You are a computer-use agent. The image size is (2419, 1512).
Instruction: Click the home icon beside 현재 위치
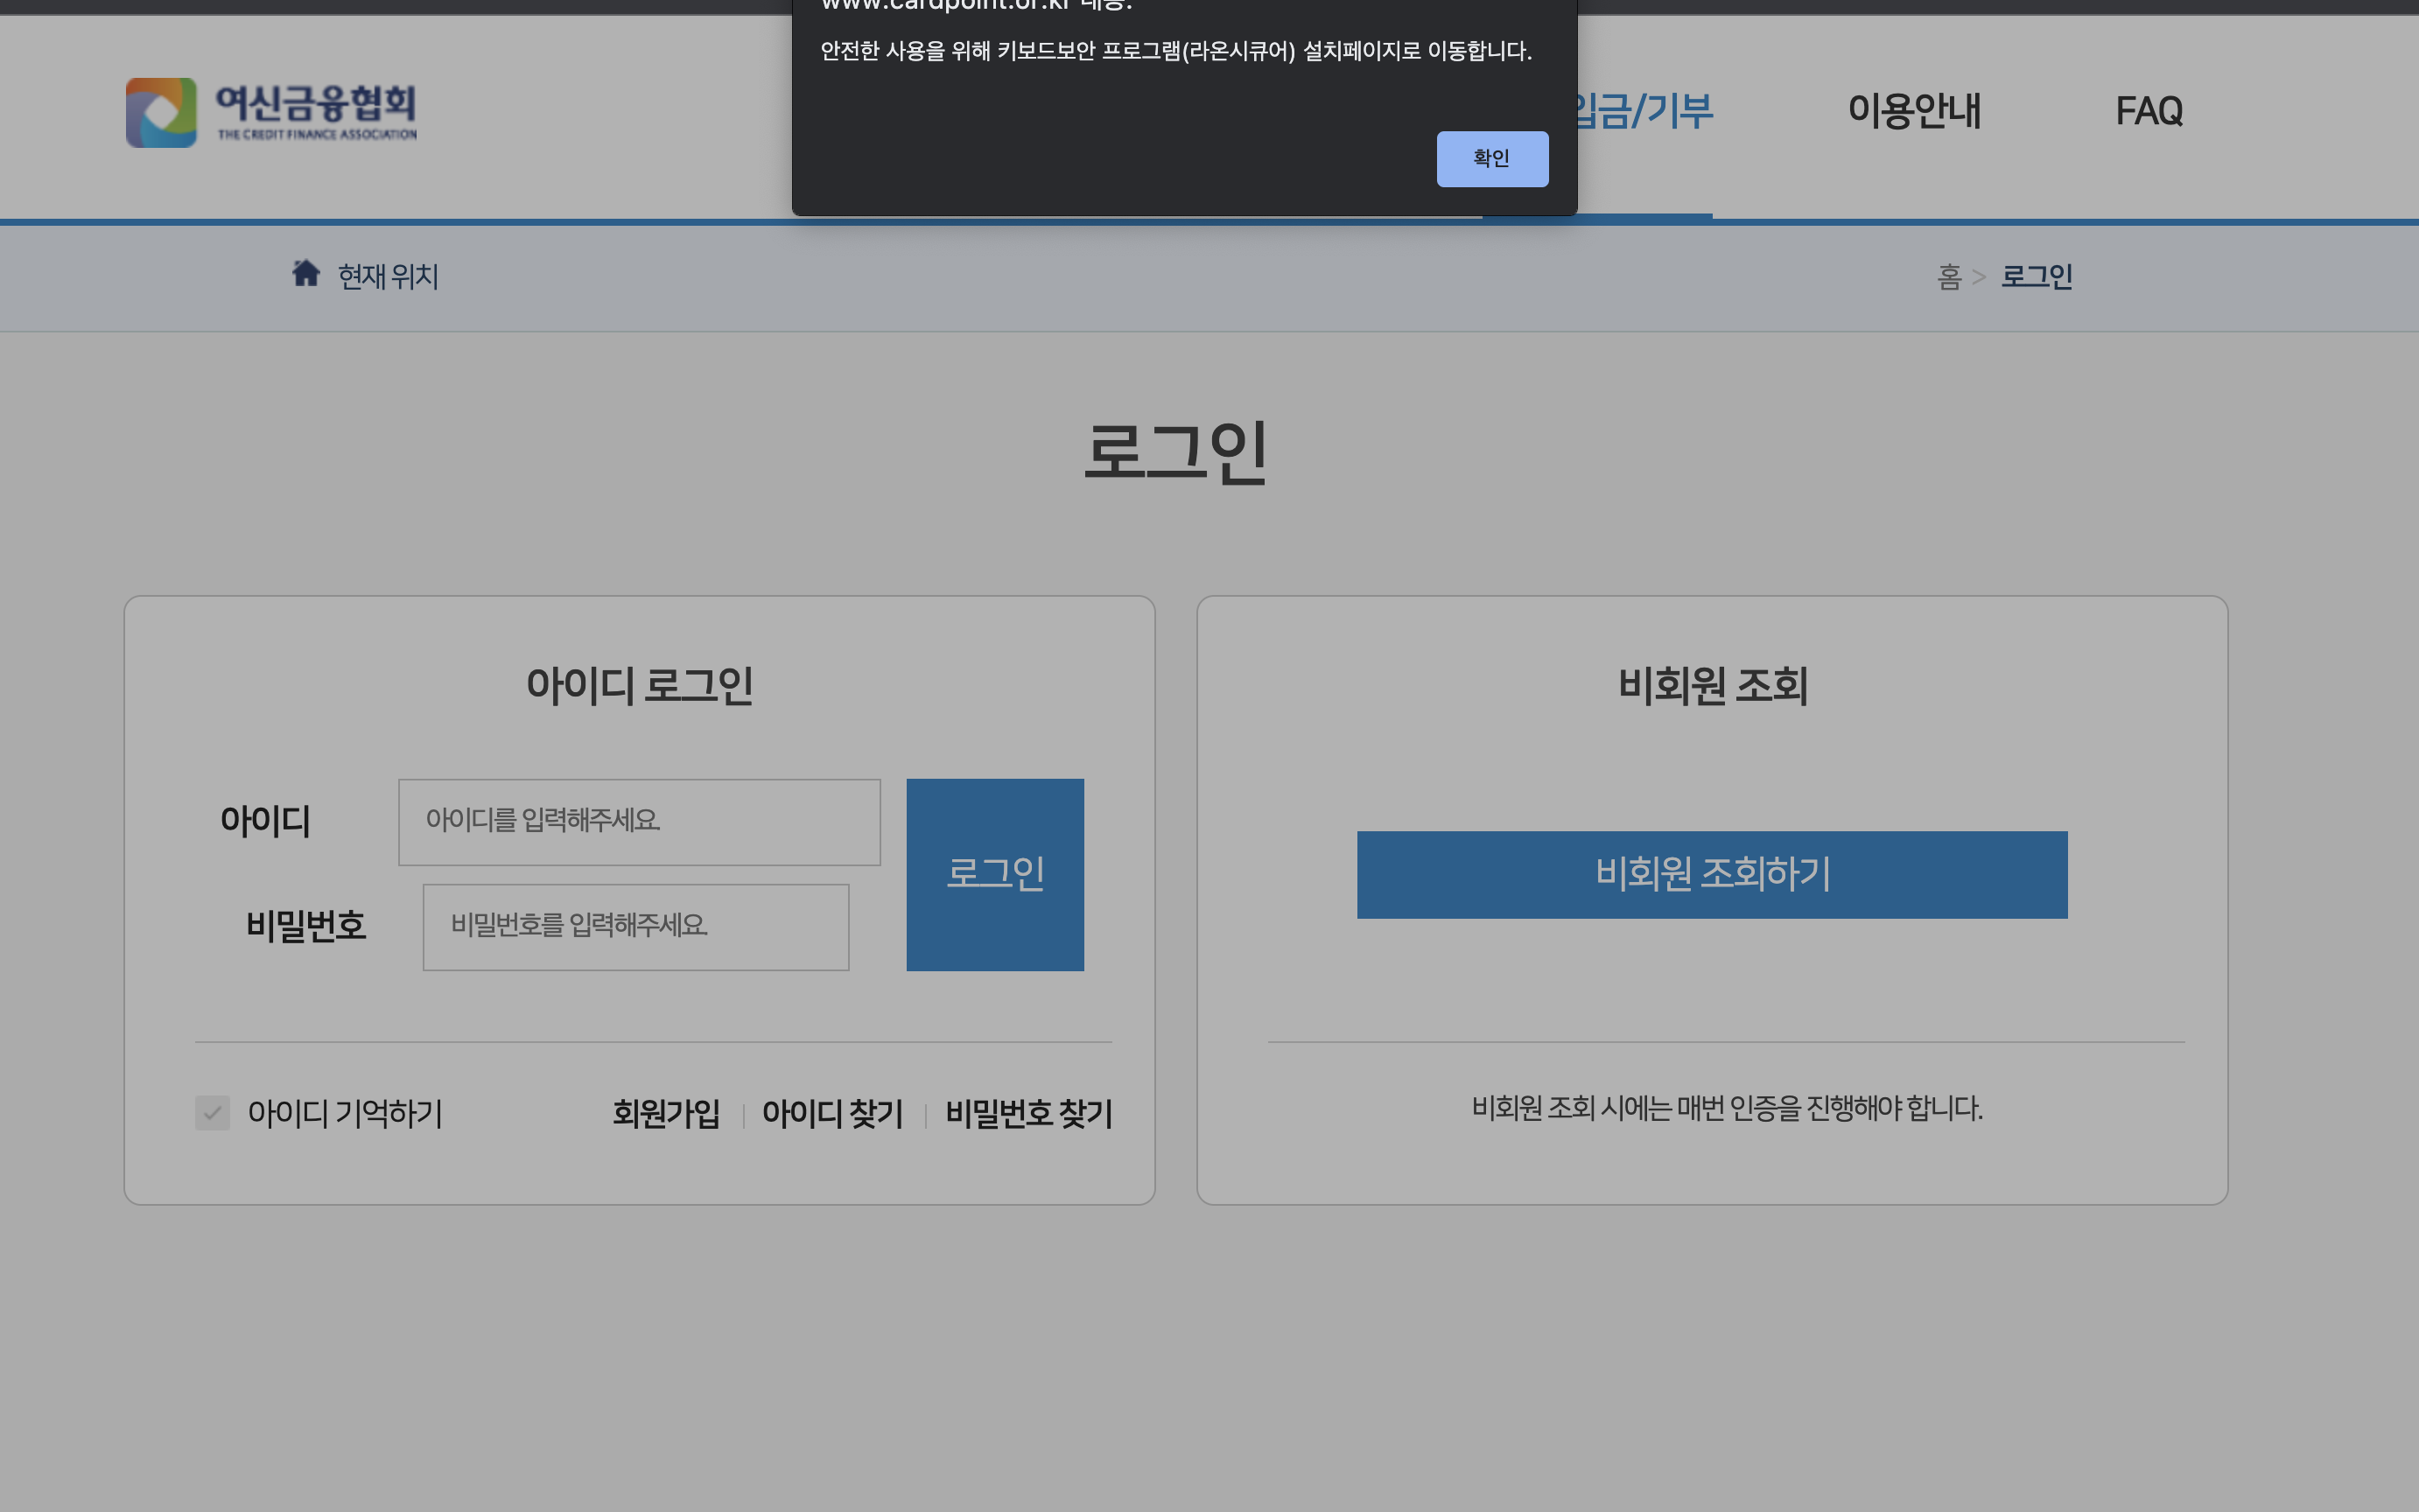click(306, 273)
